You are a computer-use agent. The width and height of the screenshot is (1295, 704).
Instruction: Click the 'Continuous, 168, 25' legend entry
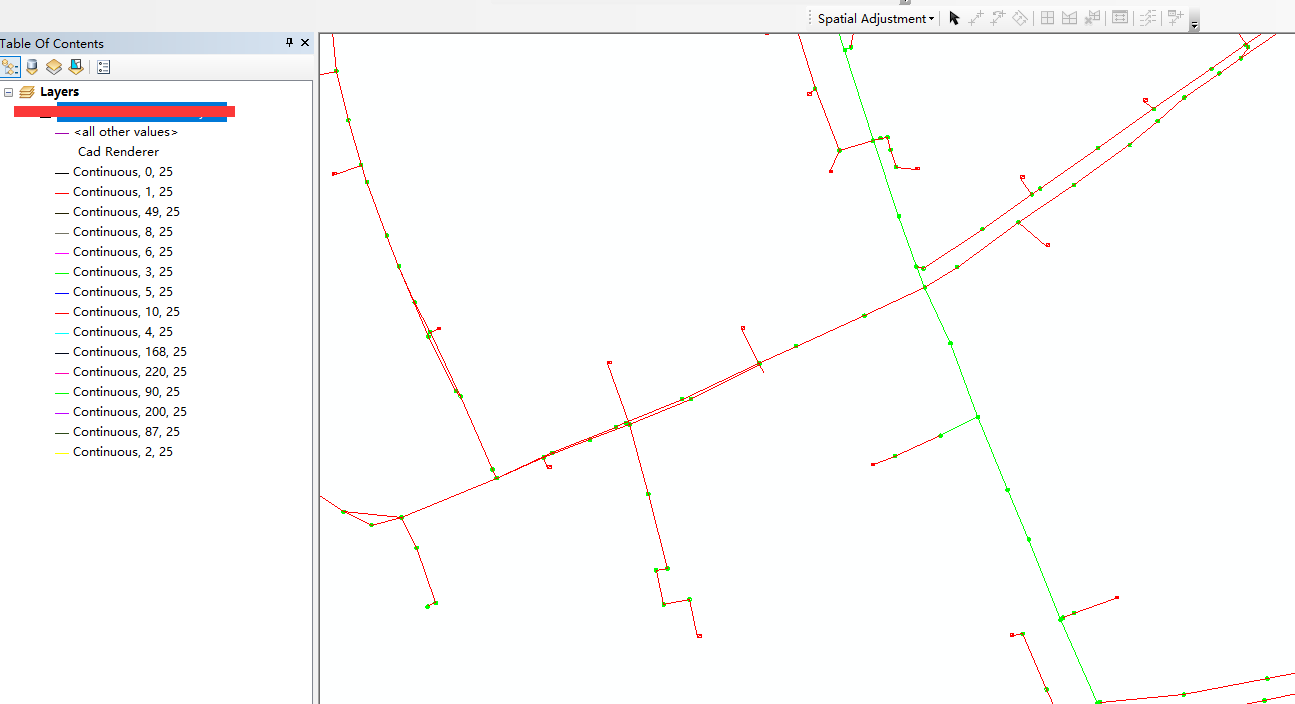[x=130, y=352]
